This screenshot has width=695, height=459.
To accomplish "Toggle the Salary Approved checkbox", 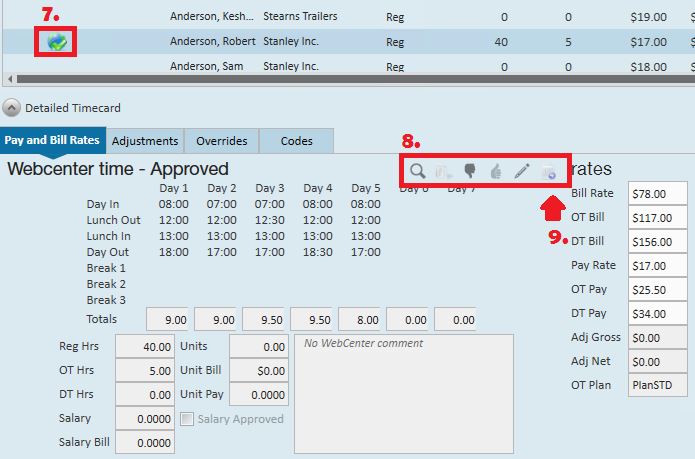I will tap(187, 419).
